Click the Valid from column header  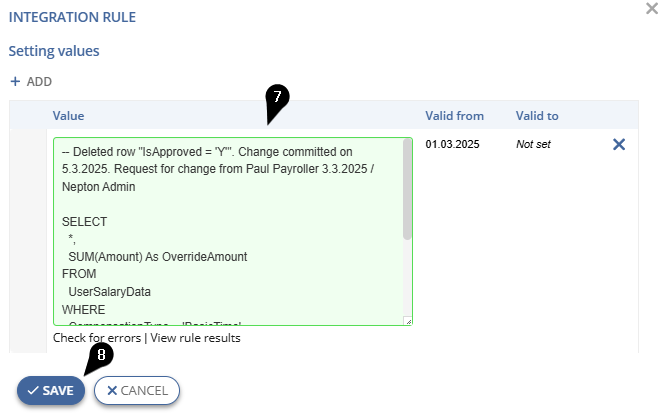(x=454, y=116)
